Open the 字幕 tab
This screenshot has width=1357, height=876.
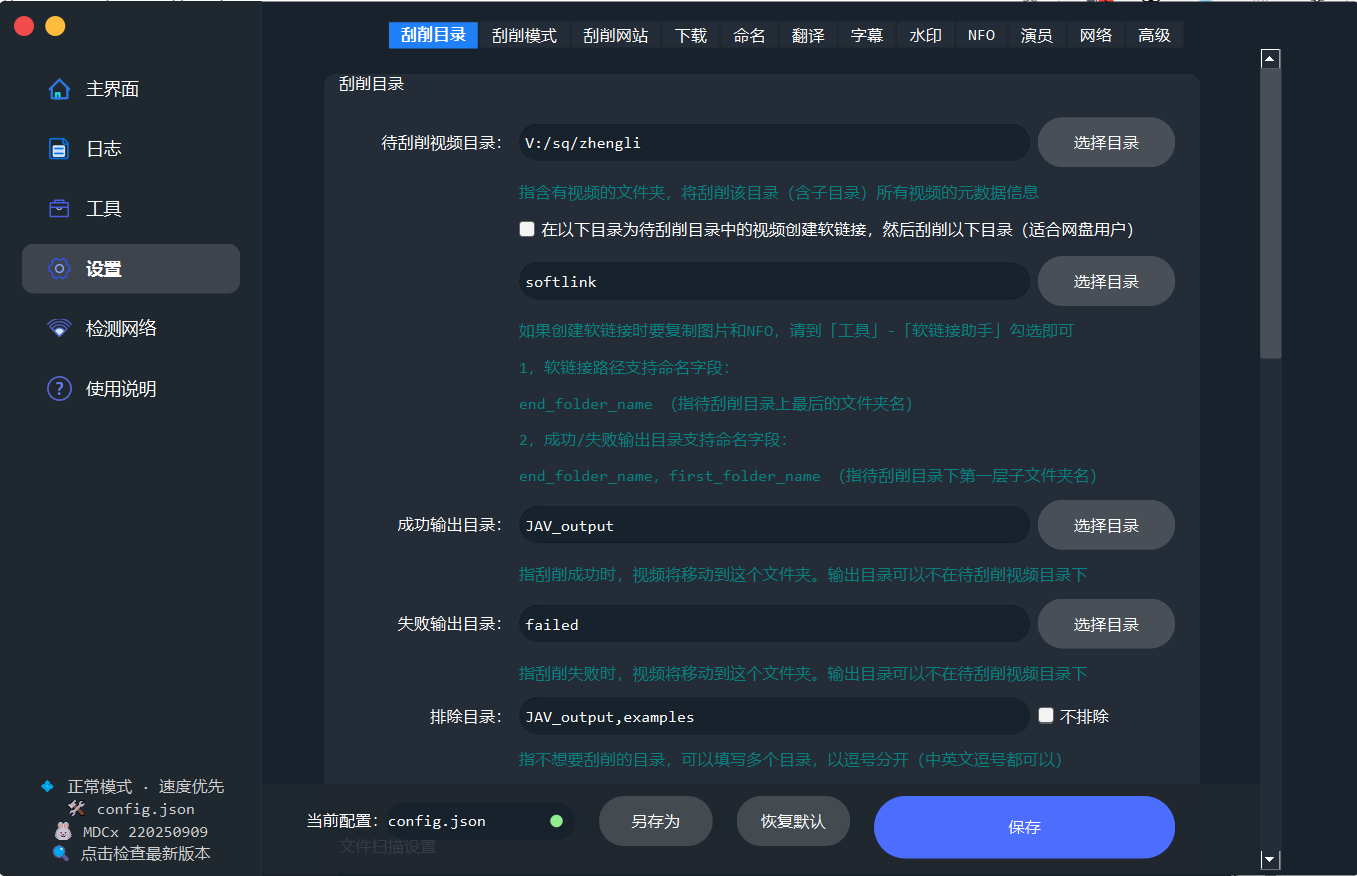pos(867,35)
